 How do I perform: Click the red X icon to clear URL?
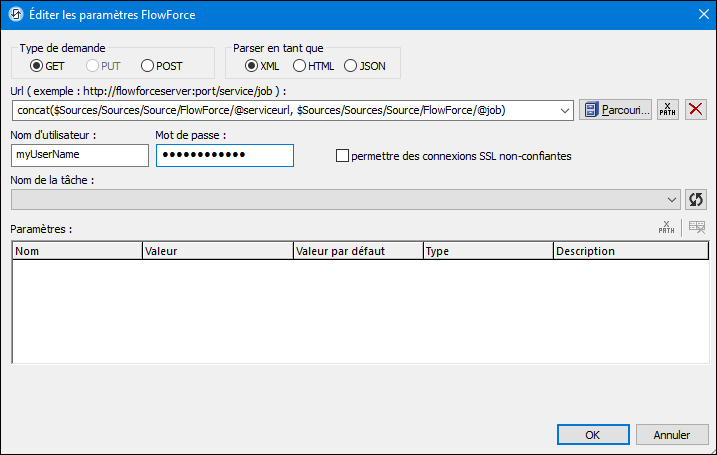coord(696,109)
